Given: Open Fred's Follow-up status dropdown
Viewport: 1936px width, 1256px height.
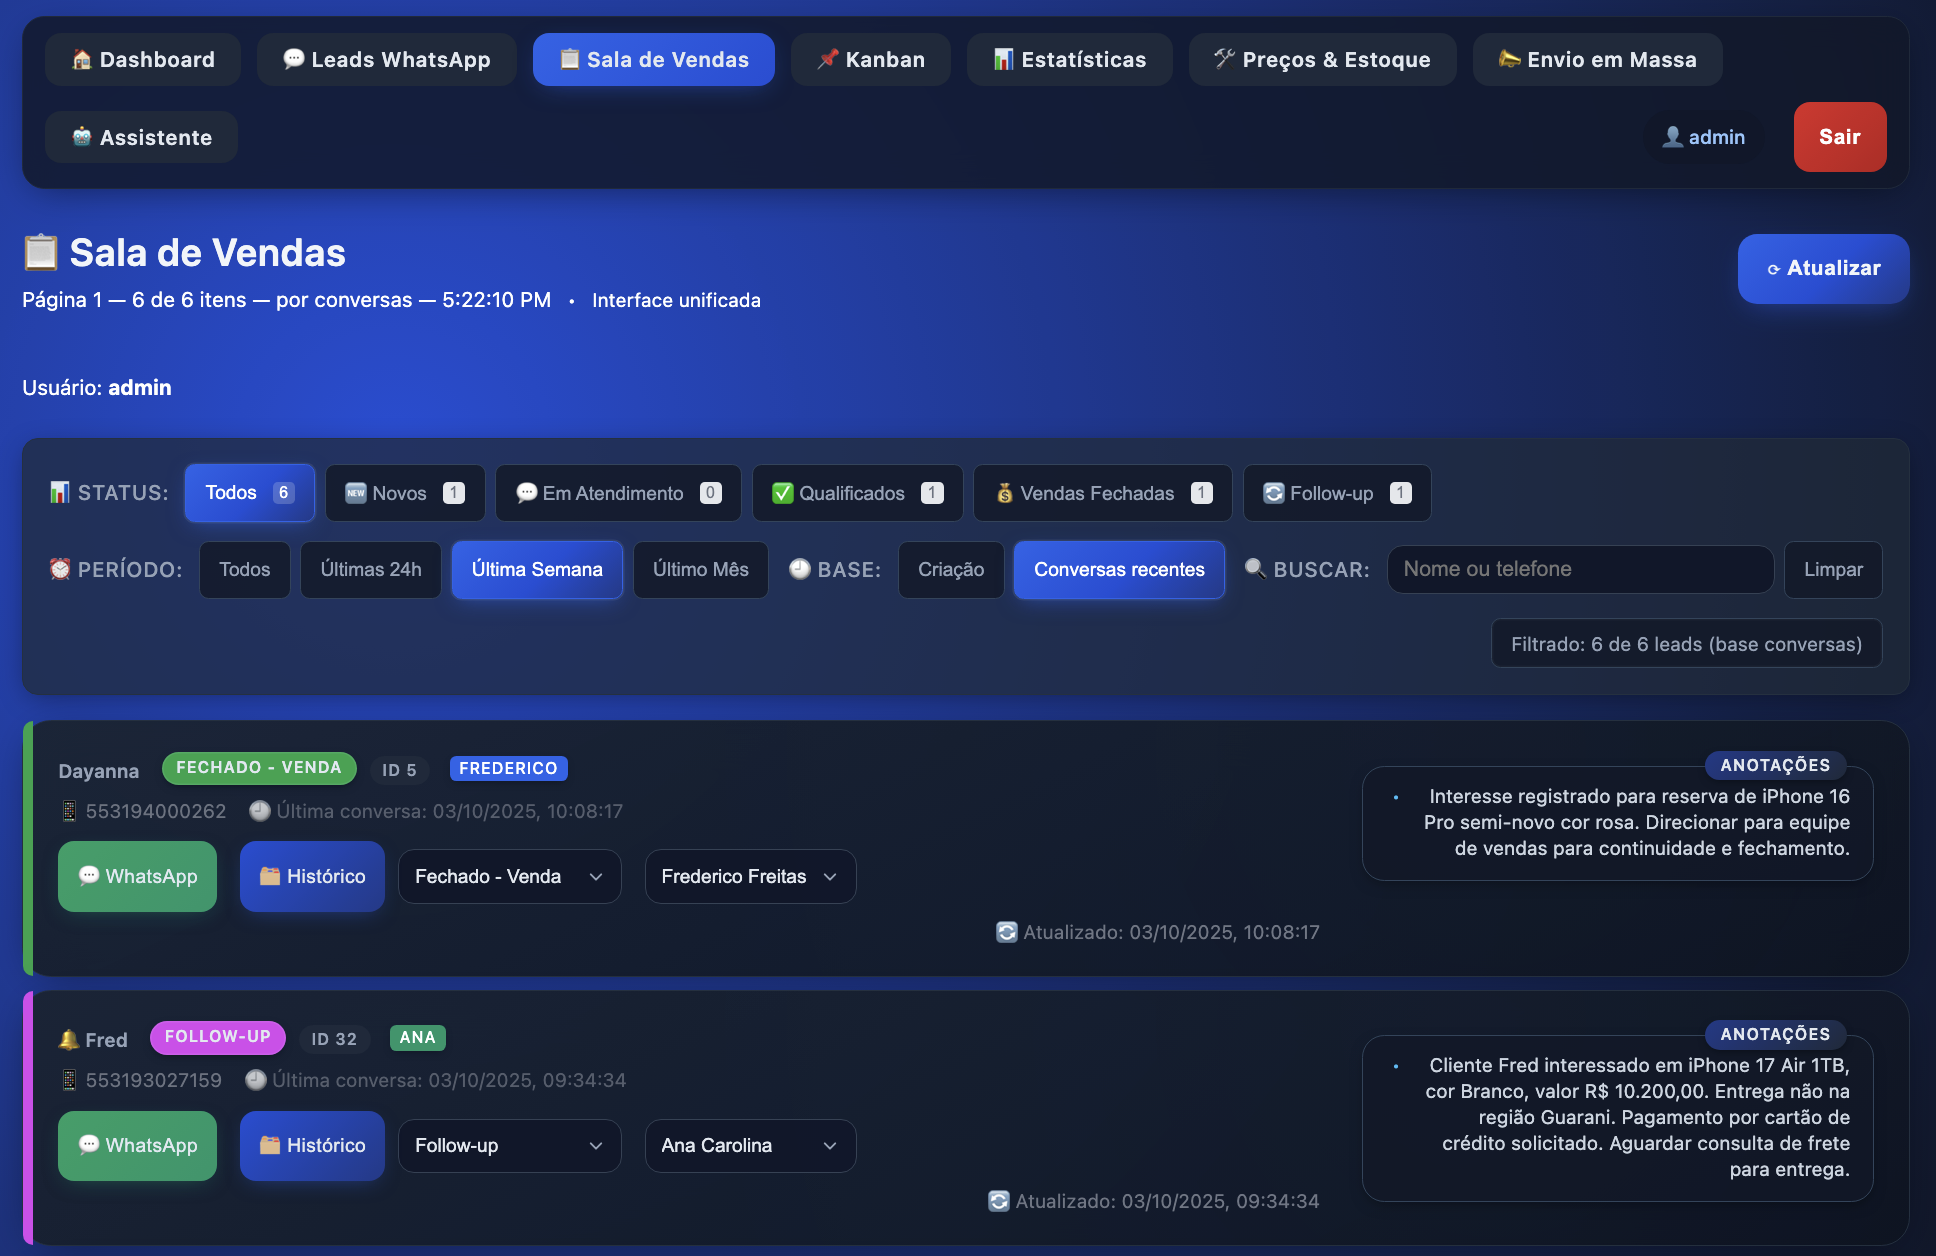Looking at the screenshot, I should pos(509,1145).
